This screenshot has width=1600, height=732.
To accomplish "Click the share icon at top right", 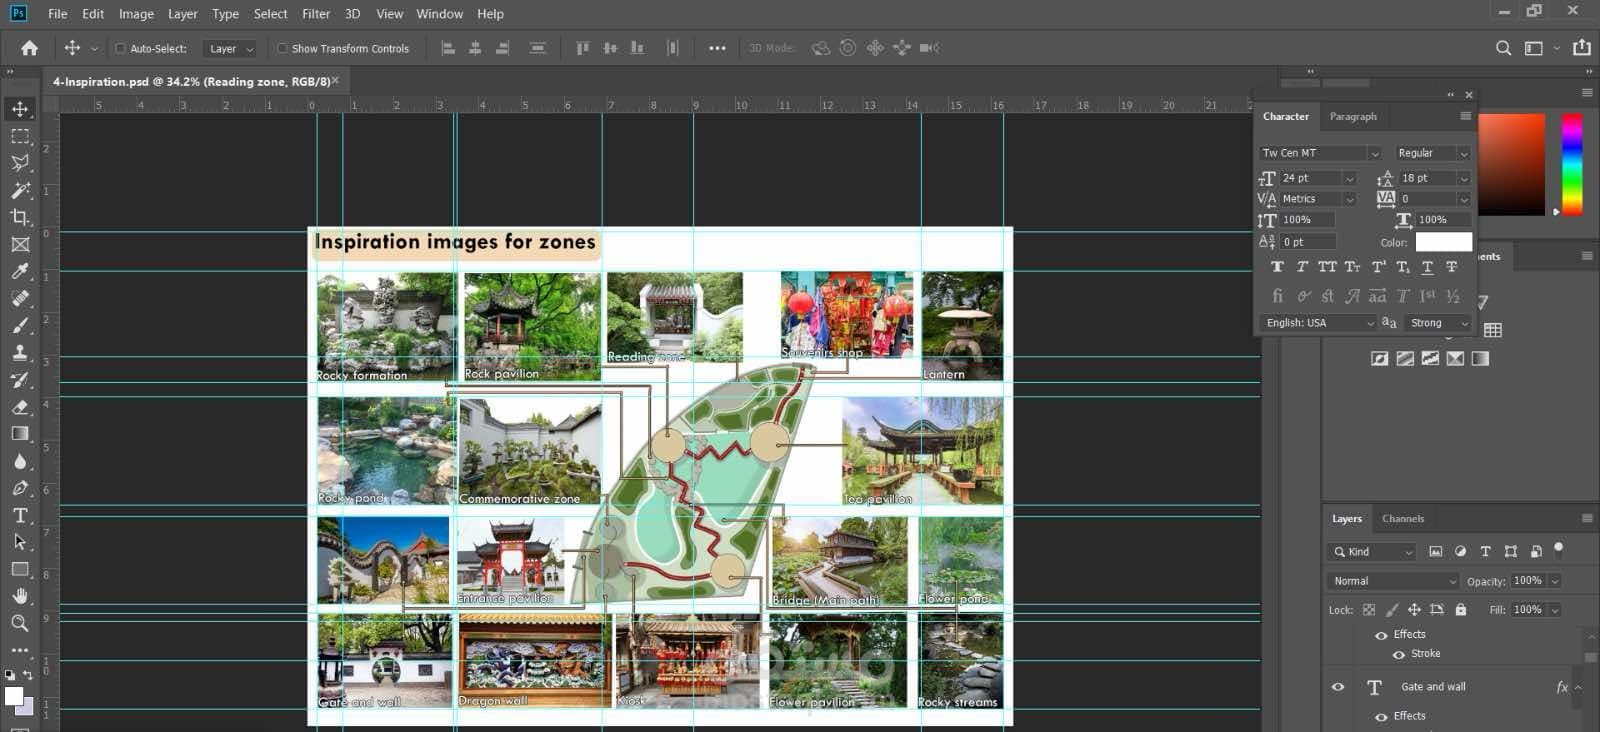I will pyautogui.click(x=1581, y=47).
